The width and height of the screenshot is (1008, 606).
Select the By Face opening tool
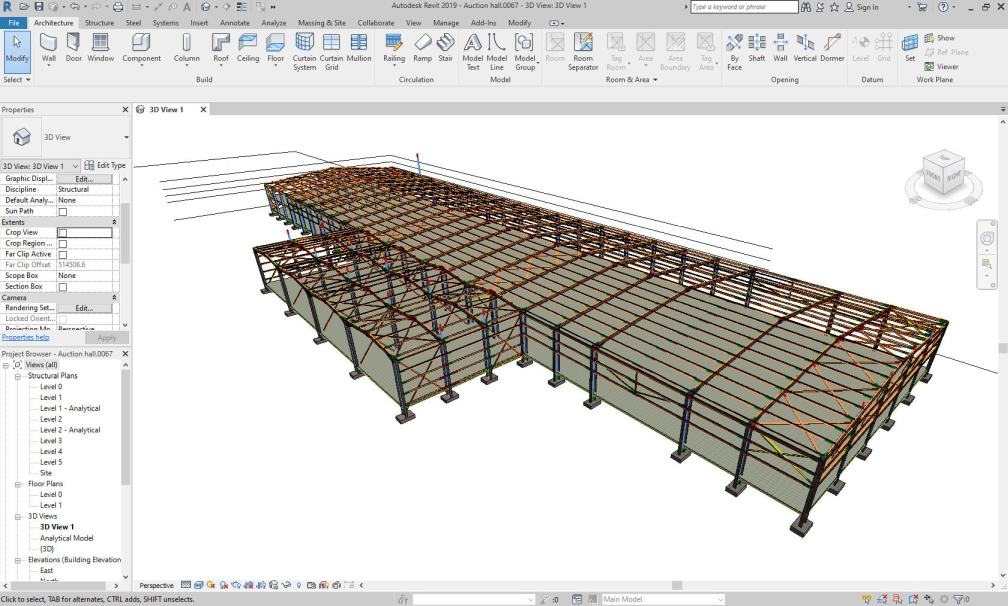[x=734, y=51]
